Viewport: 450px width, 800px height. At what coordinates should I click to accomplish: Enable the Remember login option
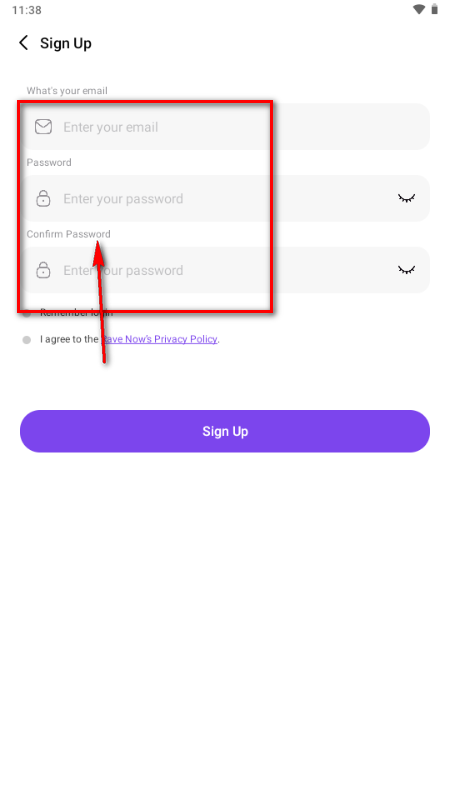(27, 313)
